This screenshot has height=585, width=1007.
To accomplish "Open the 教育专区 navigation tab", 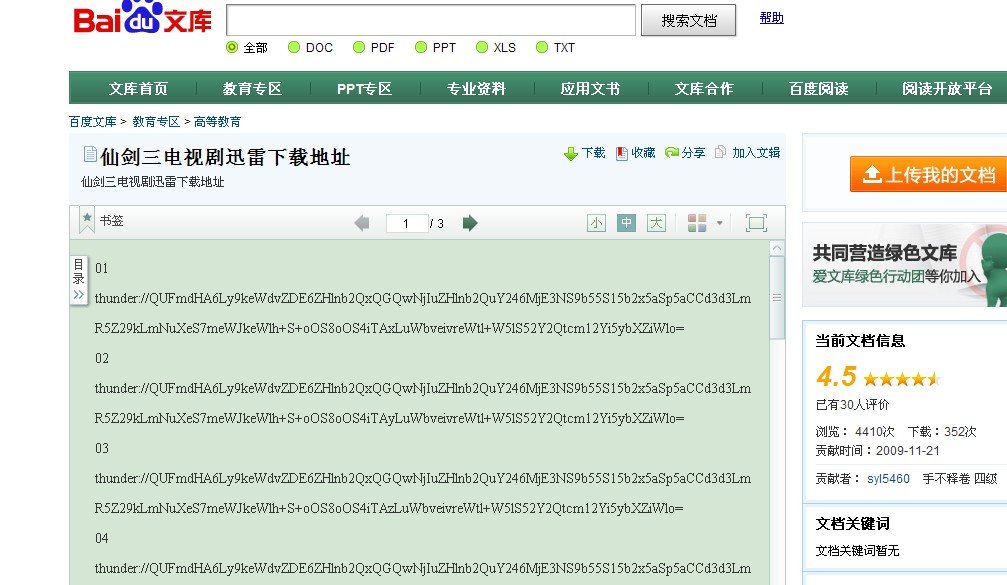I will coord(250,88).
